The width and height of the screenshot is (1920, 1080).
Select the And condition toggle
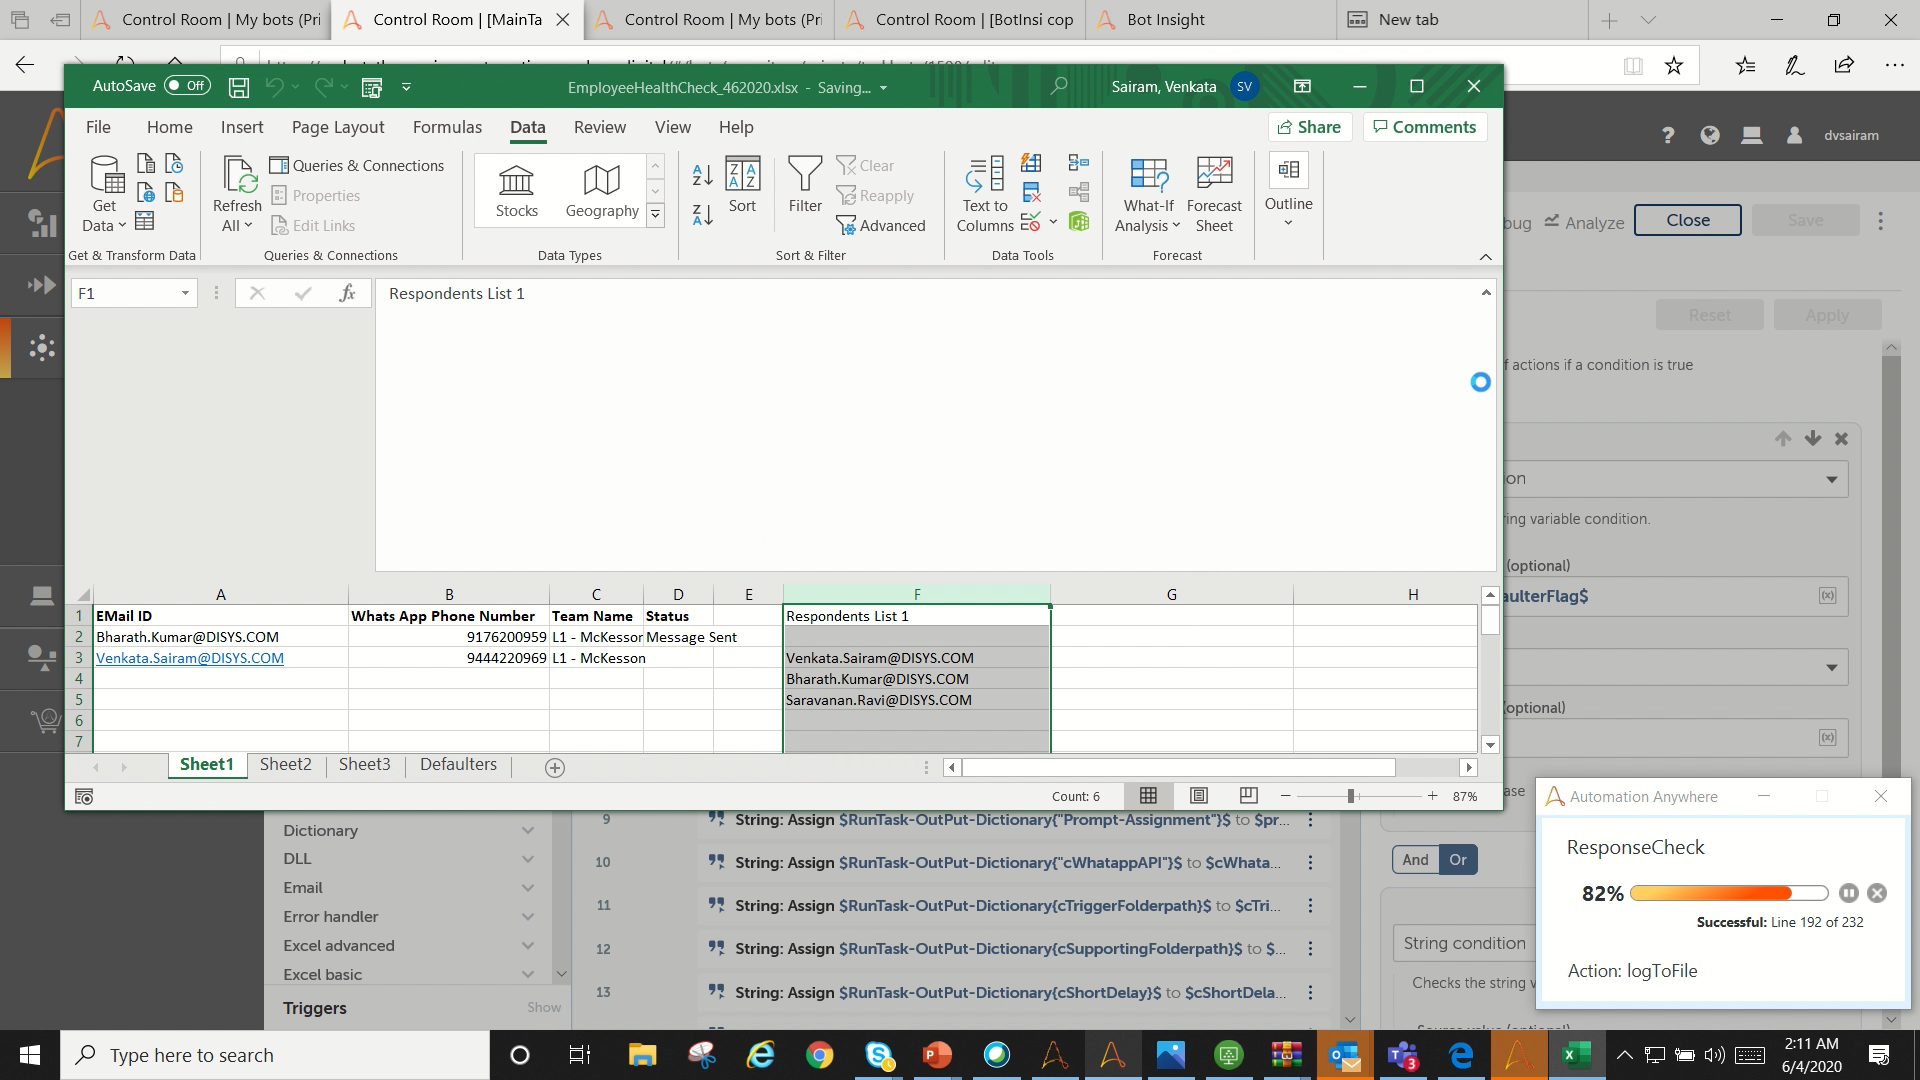(1415, 859)
